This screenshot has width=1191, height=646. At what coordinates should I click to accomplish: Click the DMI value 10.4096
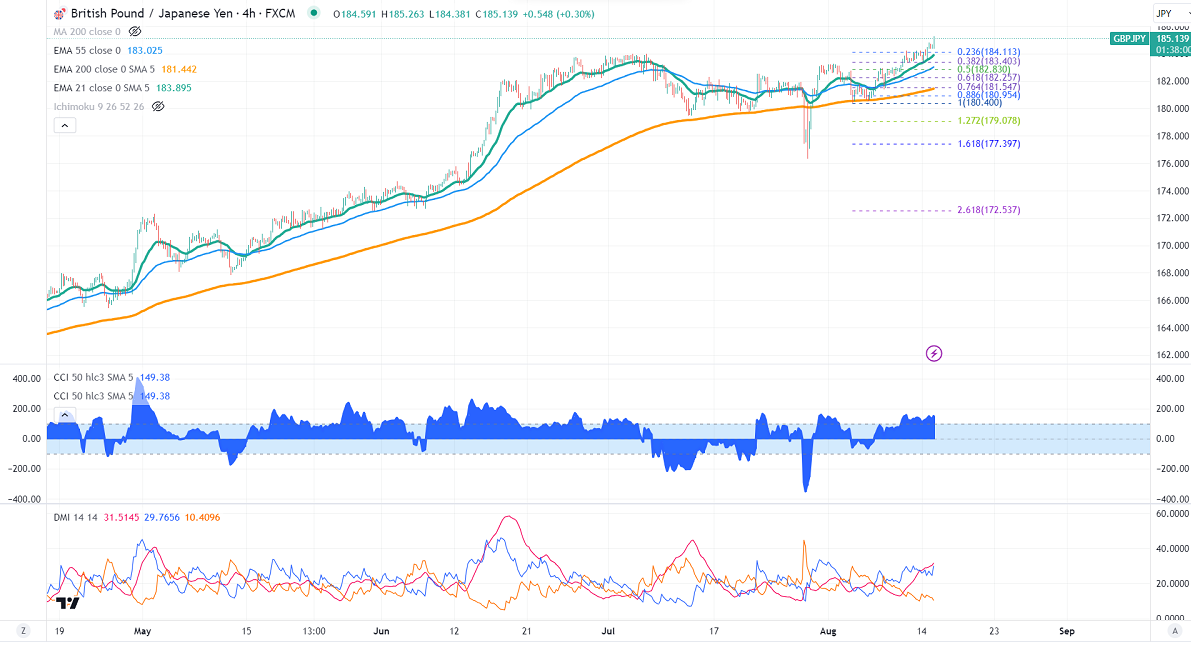tap(203, 518)
